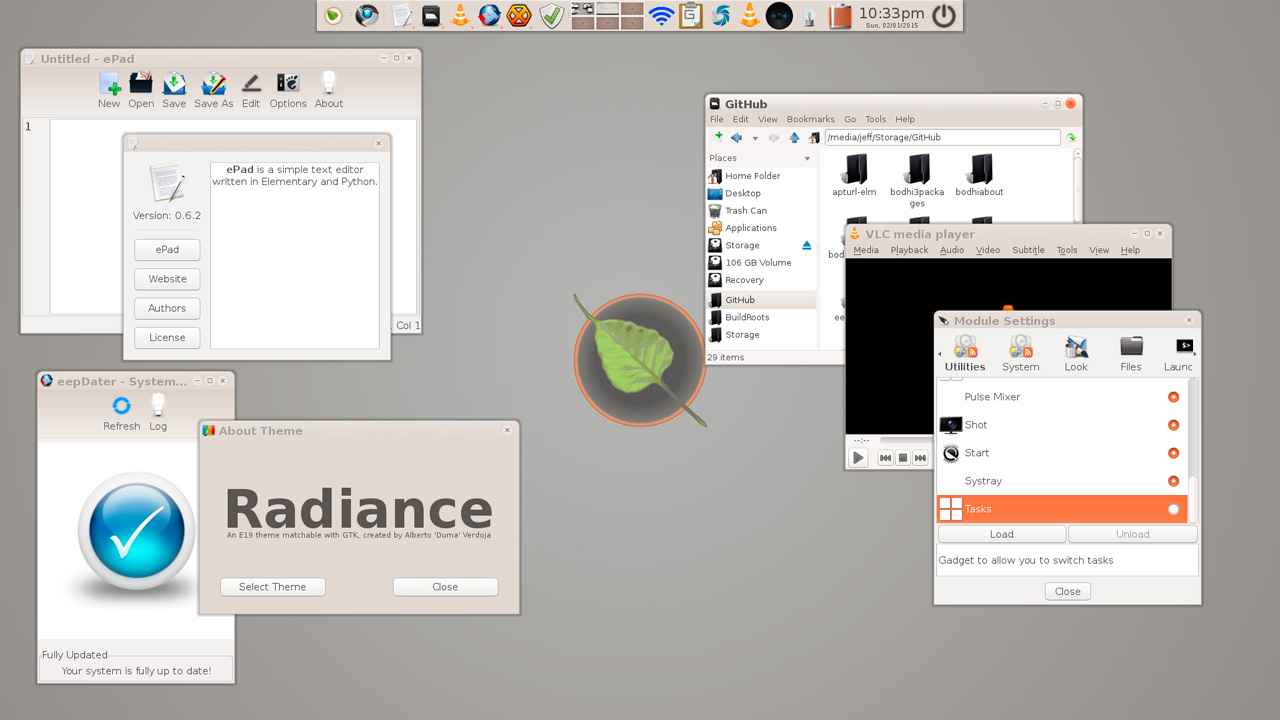Click the Refresh icon in eepDater

pos(121,405)
